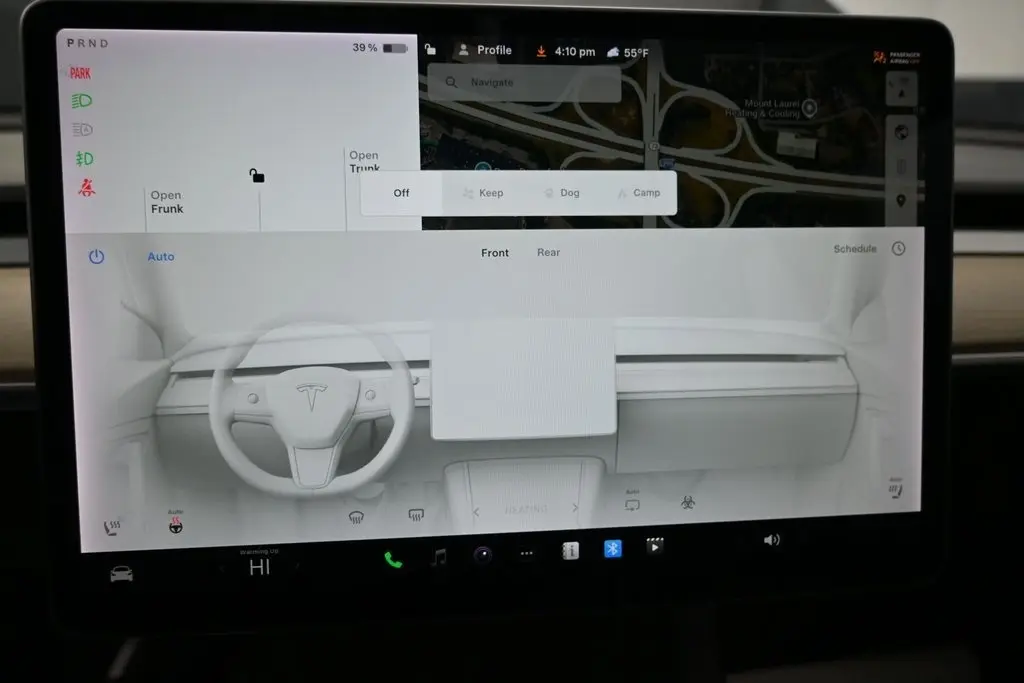Open the Phone app in the dock
This screenshot has width=1024, height=683.
point(393,559)
